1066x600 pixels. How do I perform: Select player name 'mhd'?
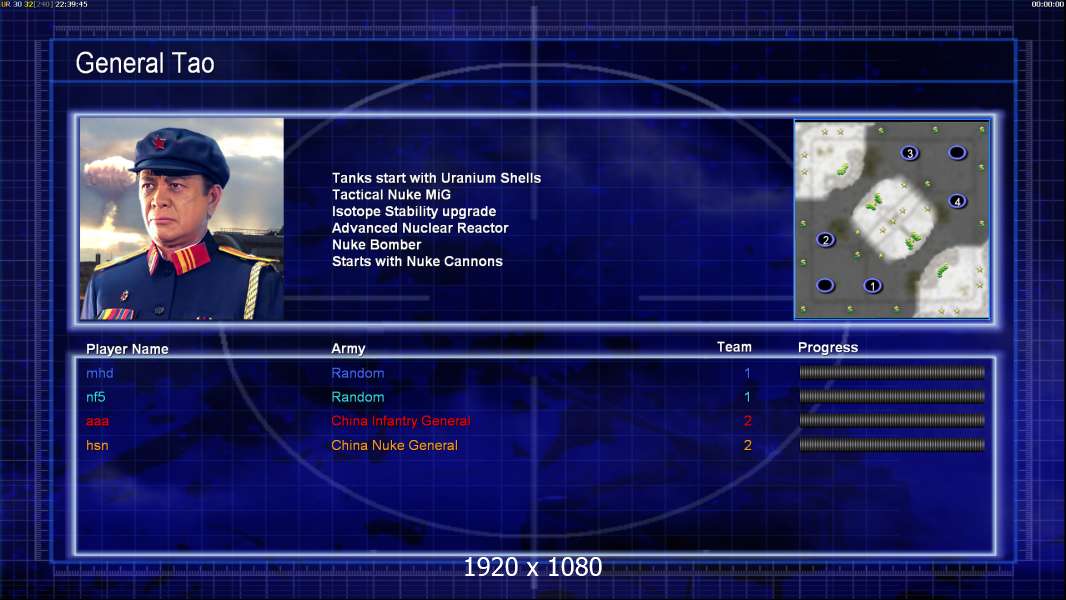pos(99,373)
